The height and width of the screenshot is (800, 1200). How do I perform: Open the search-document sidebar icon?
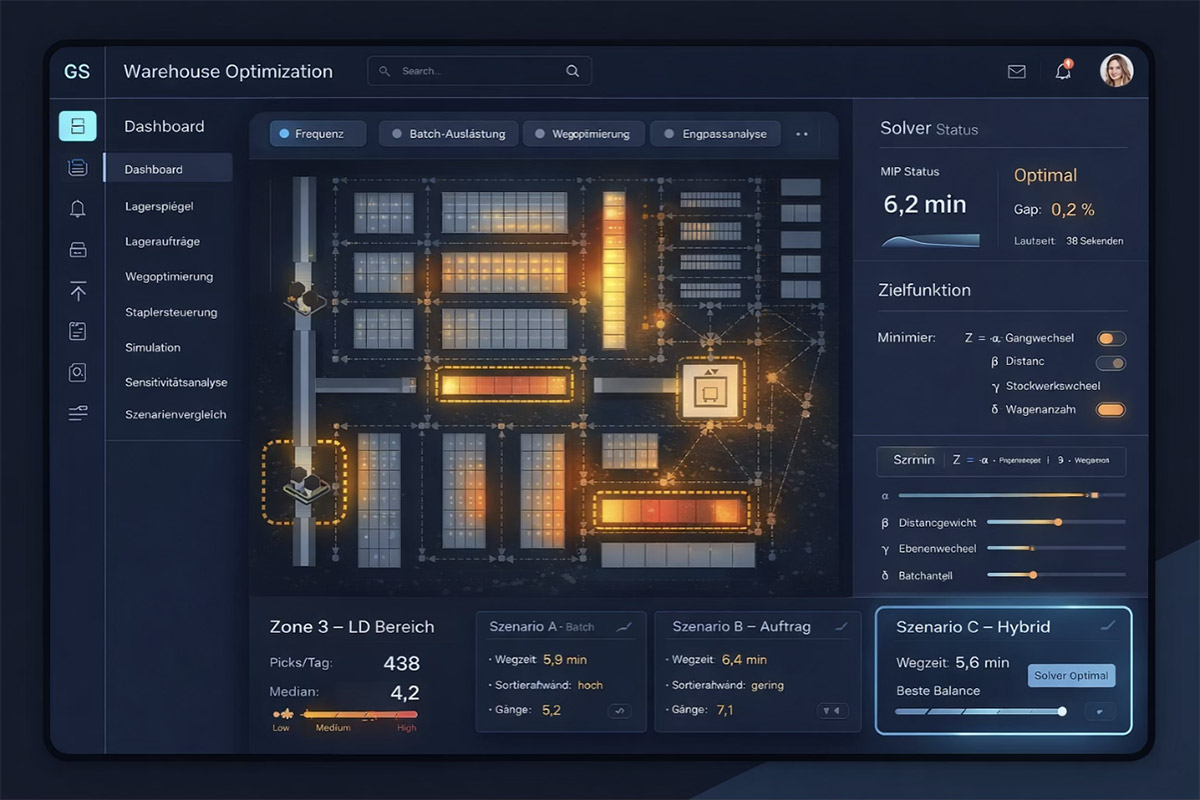coord(77,372)
